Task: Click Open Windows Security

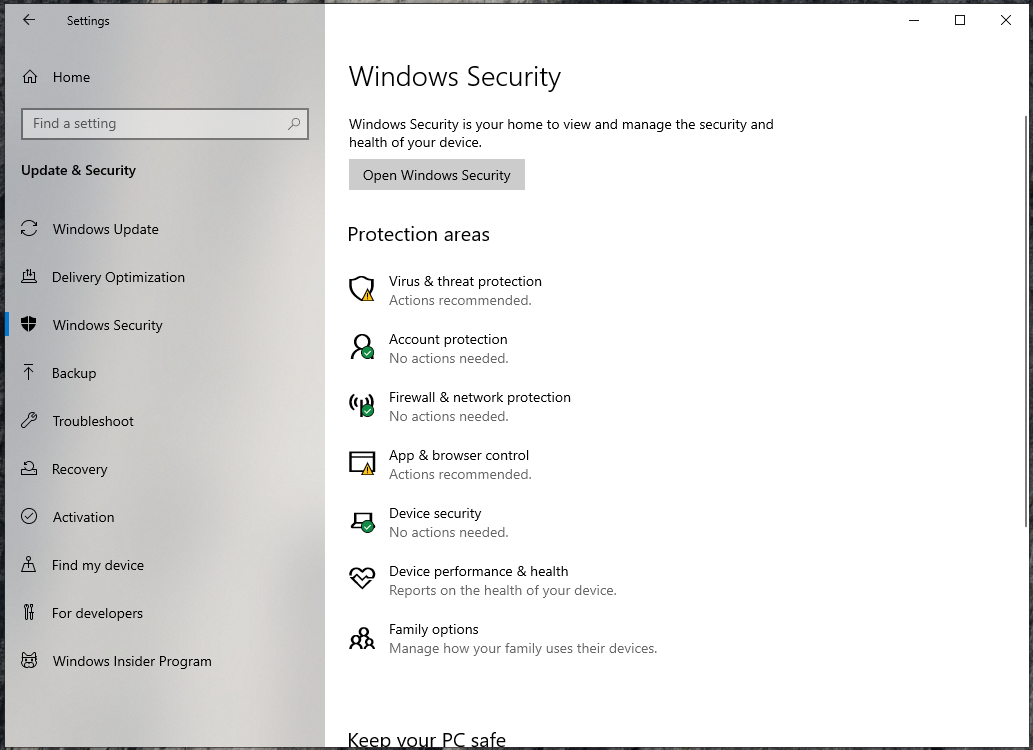Action: (436, 174)
